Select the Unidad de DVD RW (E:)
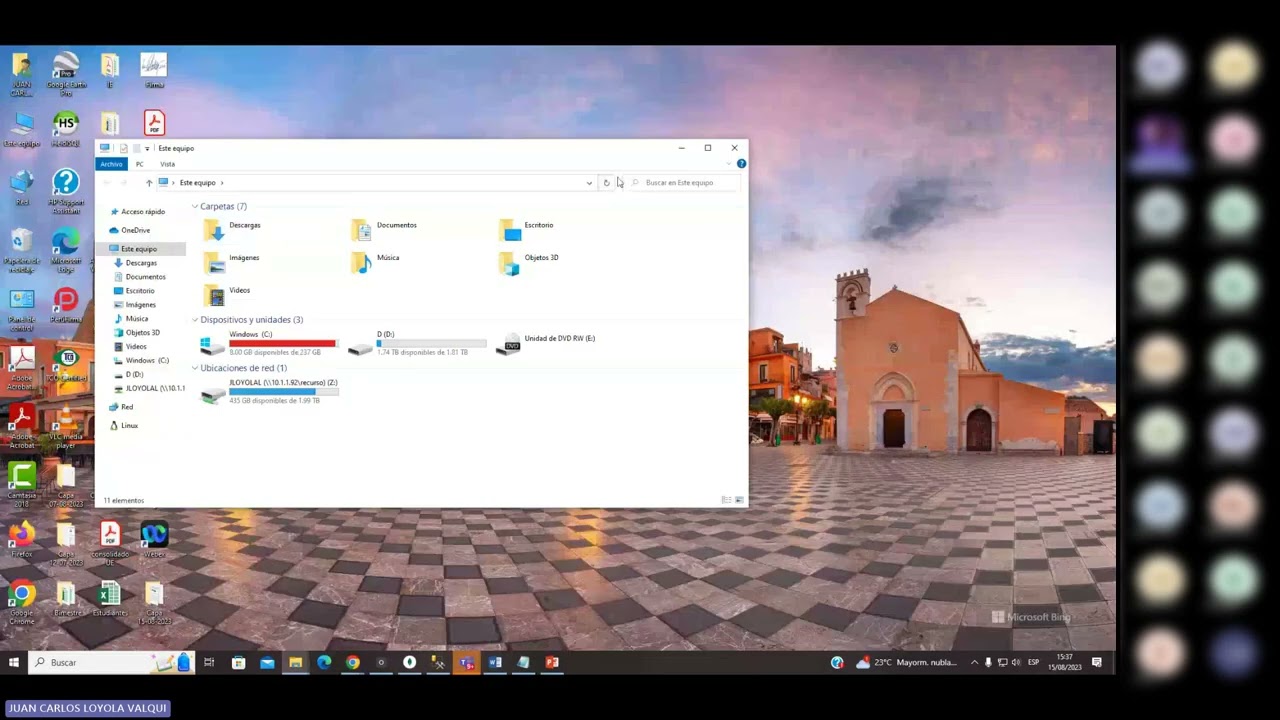The height and width of the screenshot is (720, 1280). 547,343
